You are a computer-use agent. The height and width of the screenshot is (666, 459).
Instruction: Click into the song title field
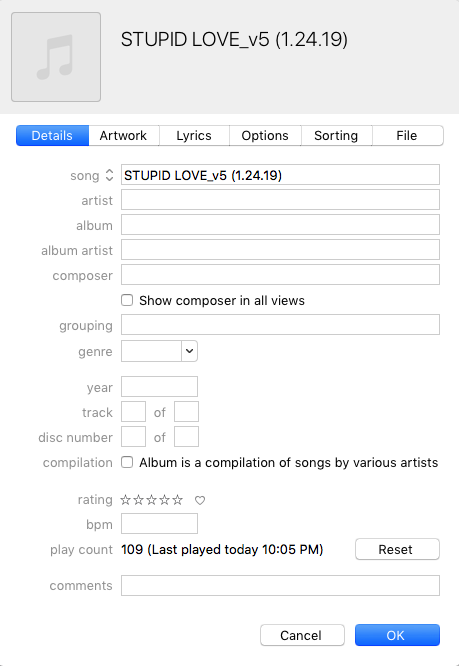click(280, 175)
